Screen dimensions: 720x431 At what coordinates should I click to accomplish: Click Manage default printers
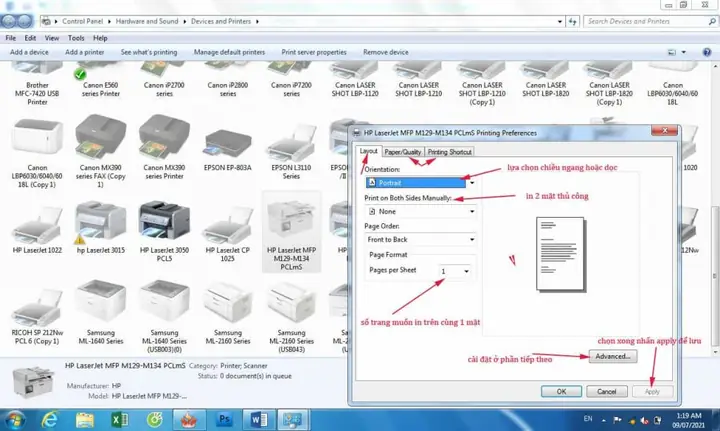click(229, 52)
